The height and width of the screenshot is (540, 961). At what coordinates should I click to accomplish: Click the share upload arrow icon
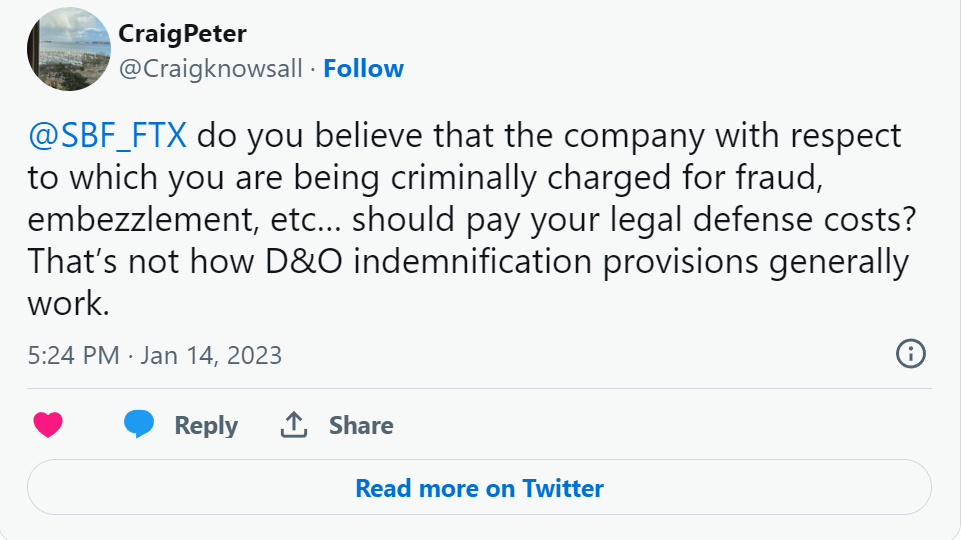coord(293,425)
